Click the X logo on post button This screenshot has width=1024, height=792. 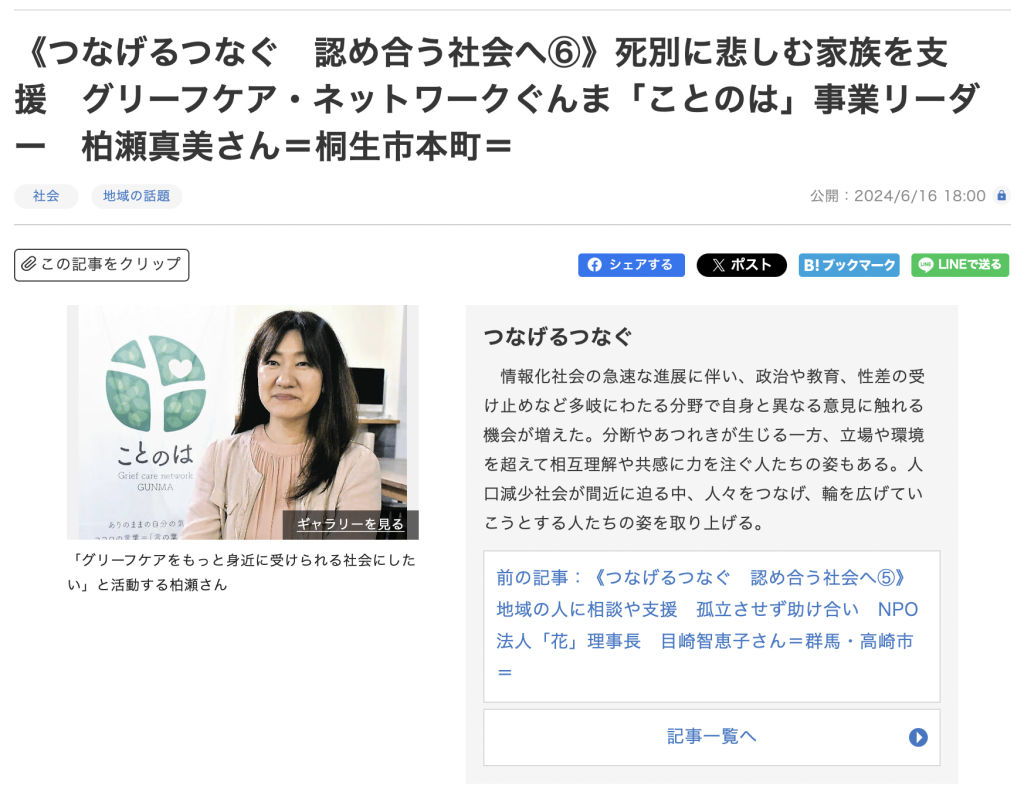[x=718, y=265]
